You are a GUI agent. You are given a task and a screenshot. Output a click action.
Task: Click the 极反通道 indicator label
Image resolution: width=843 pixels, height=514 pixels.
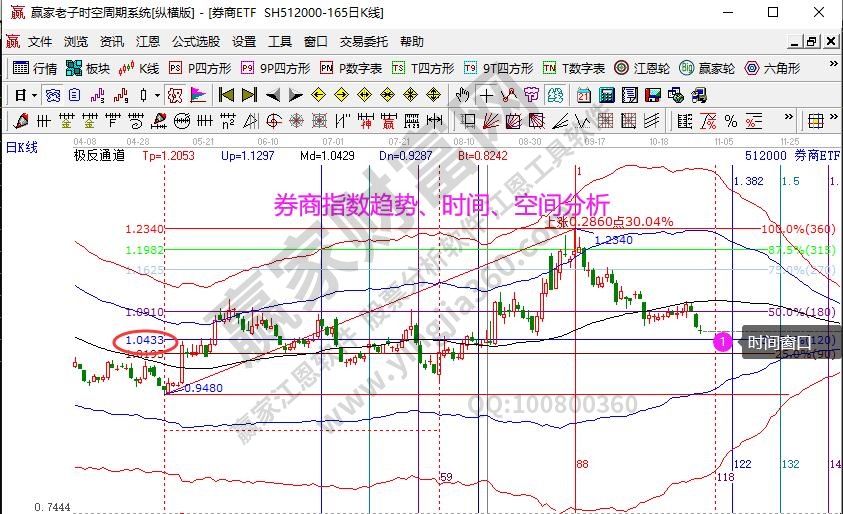click(99, 155)
